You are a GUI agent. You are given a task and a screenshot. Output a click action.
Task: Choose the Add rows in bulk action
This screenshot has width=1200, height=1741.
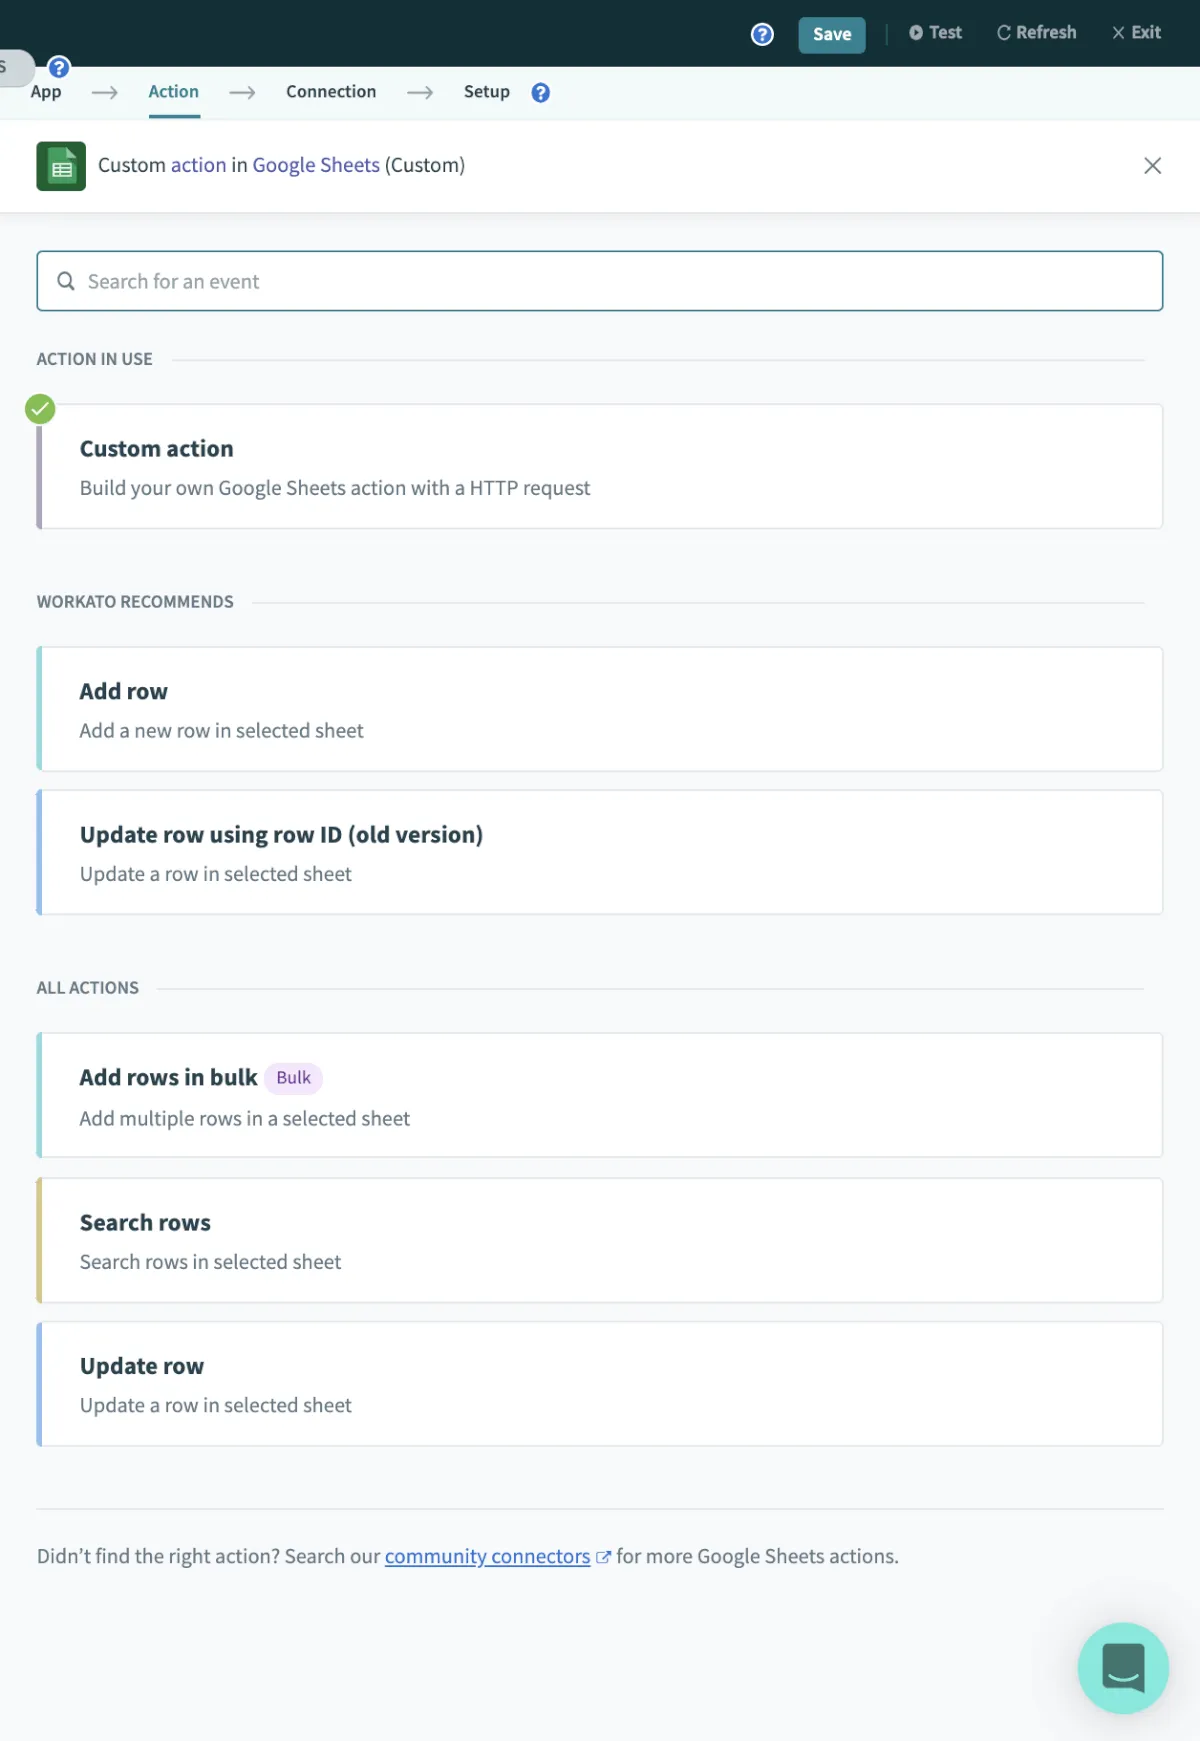[x=600, y=1095]
